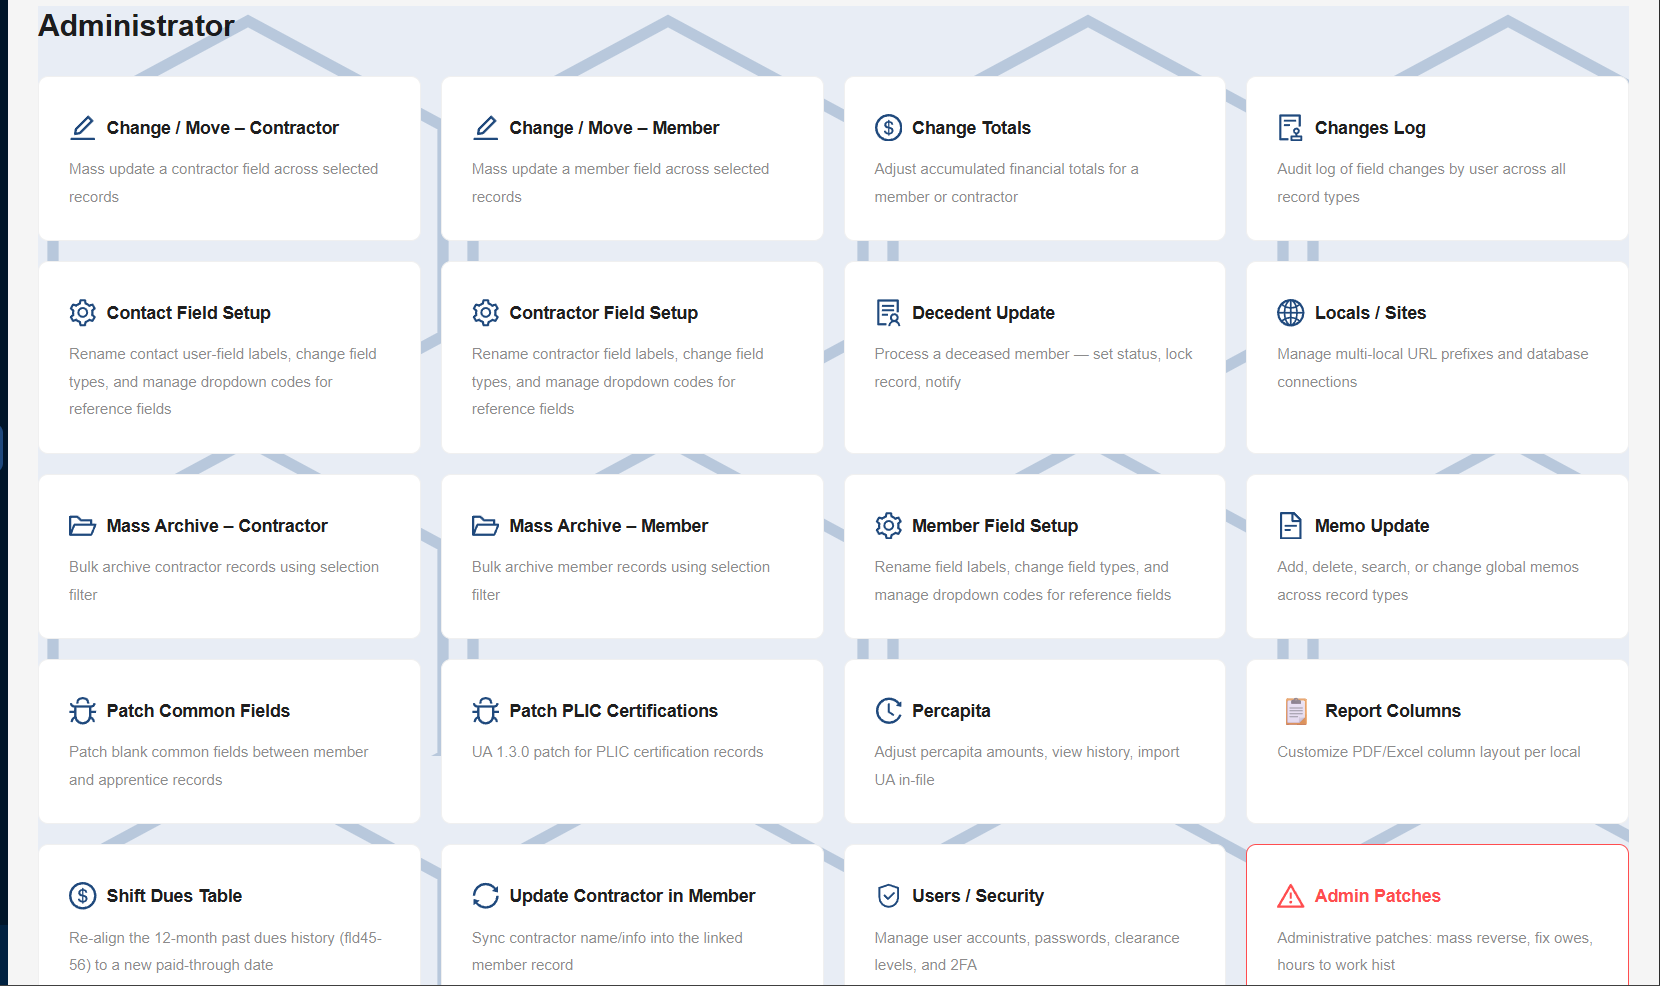Click the globe icon for Locals / Sites
This screenshot has width=1660, height=986.
pyautogui.click(x=1291, y=313)
